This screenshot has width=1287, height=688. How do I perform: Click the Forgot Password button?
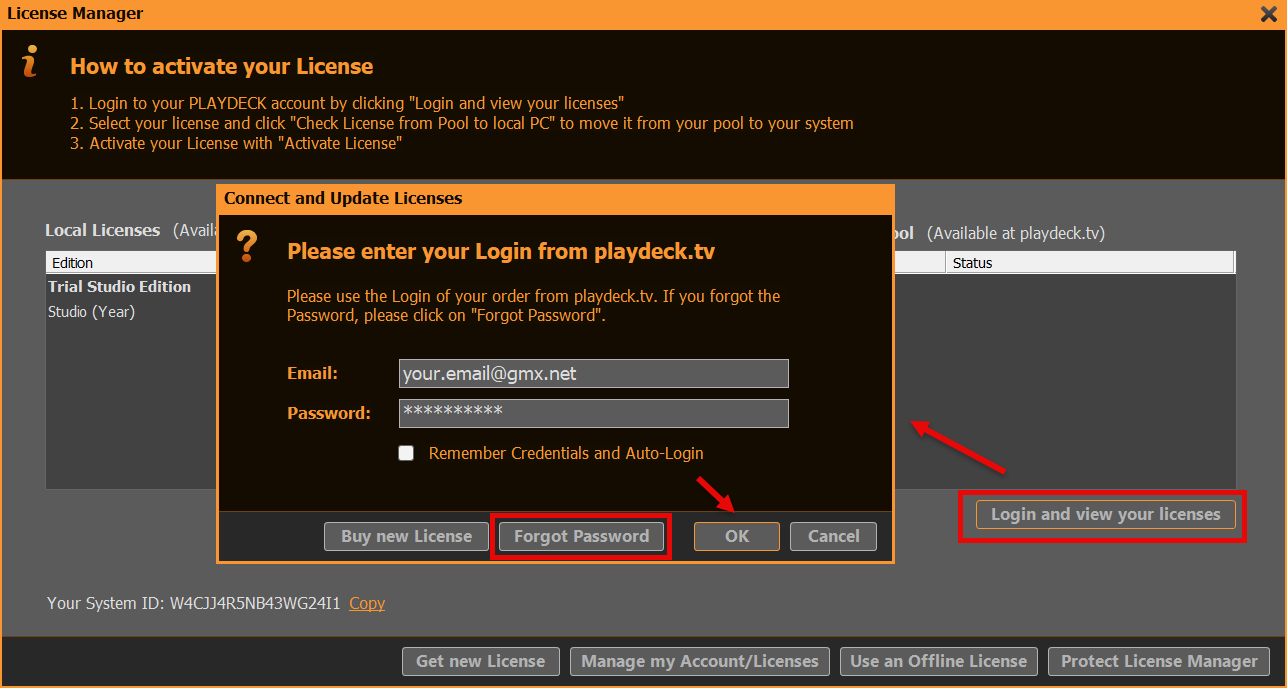581,537
